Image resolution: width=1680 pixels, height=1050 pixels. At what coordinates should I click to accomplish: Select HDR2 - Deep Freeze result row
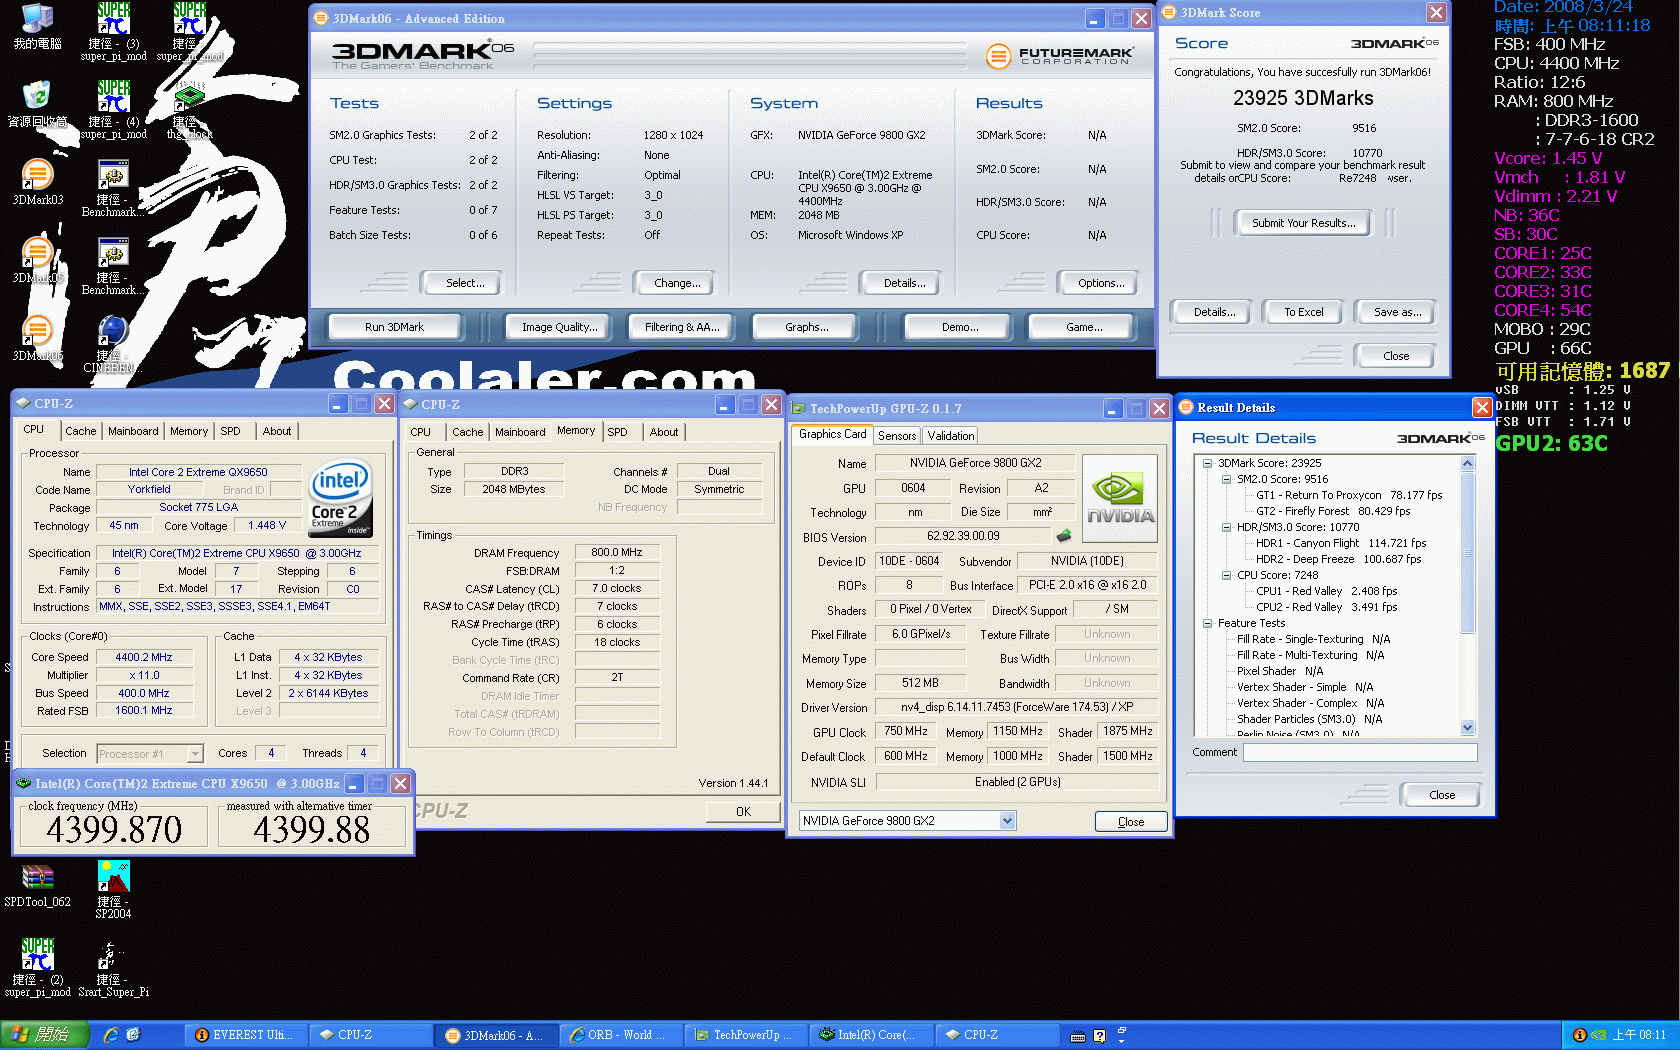(x=1338, y=559)
